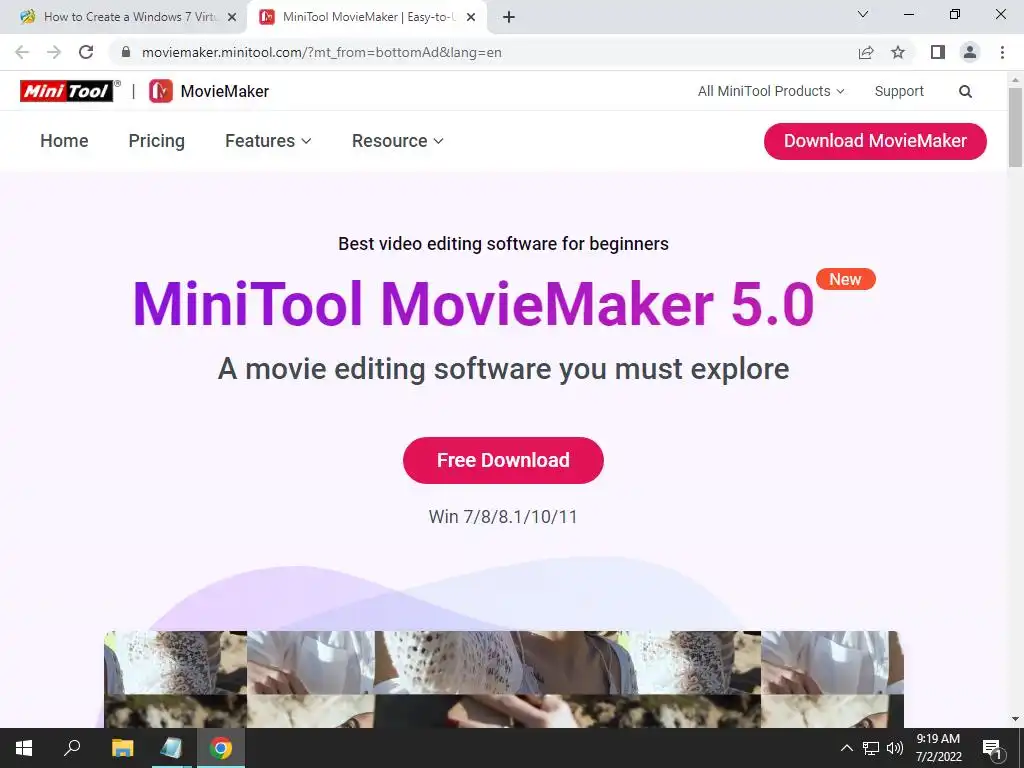The image size is (1024, 768).
Task: Reload the page with the refresh icon
Action: tap(86, 52)
